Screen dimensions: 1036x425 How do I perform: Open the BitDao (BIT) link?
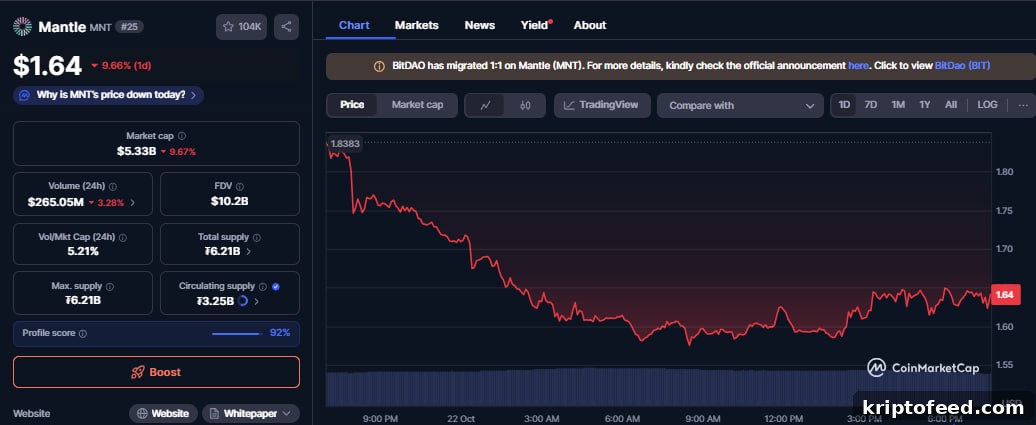962,66
